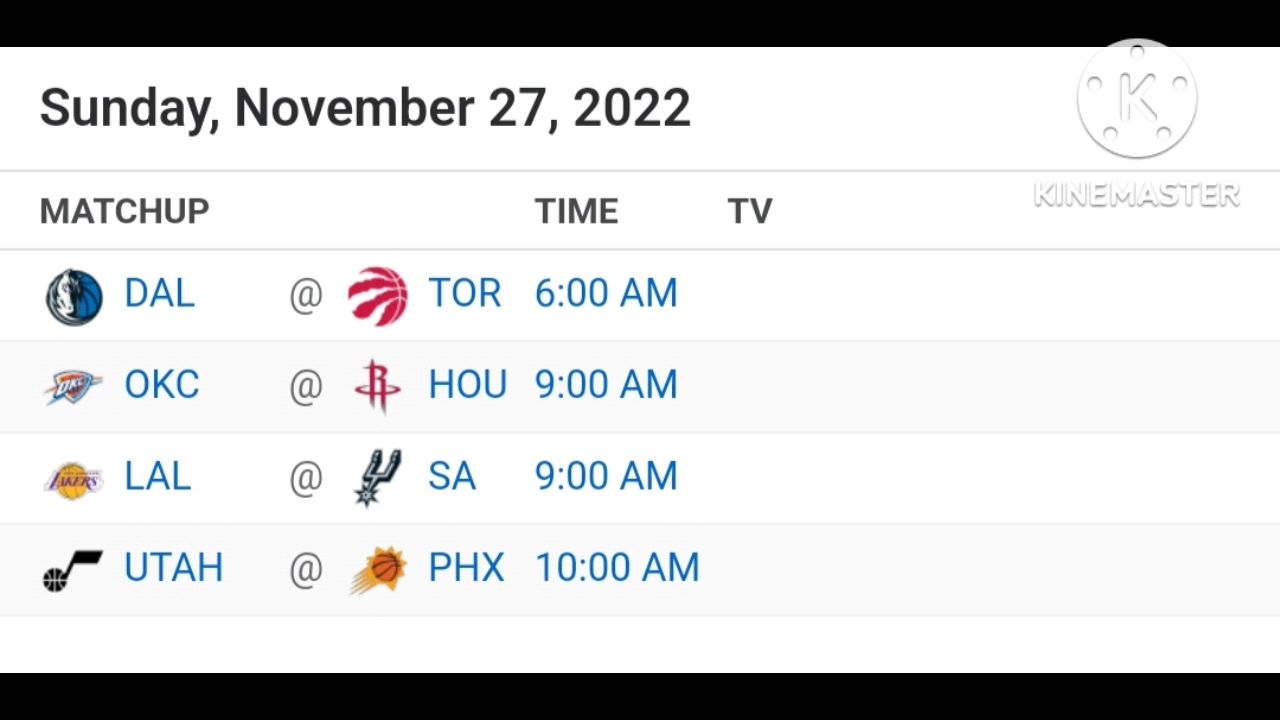Click the Los Angeles Lakers logo
The height and width of the screenshot is (720, 1280).
(74, 480)
